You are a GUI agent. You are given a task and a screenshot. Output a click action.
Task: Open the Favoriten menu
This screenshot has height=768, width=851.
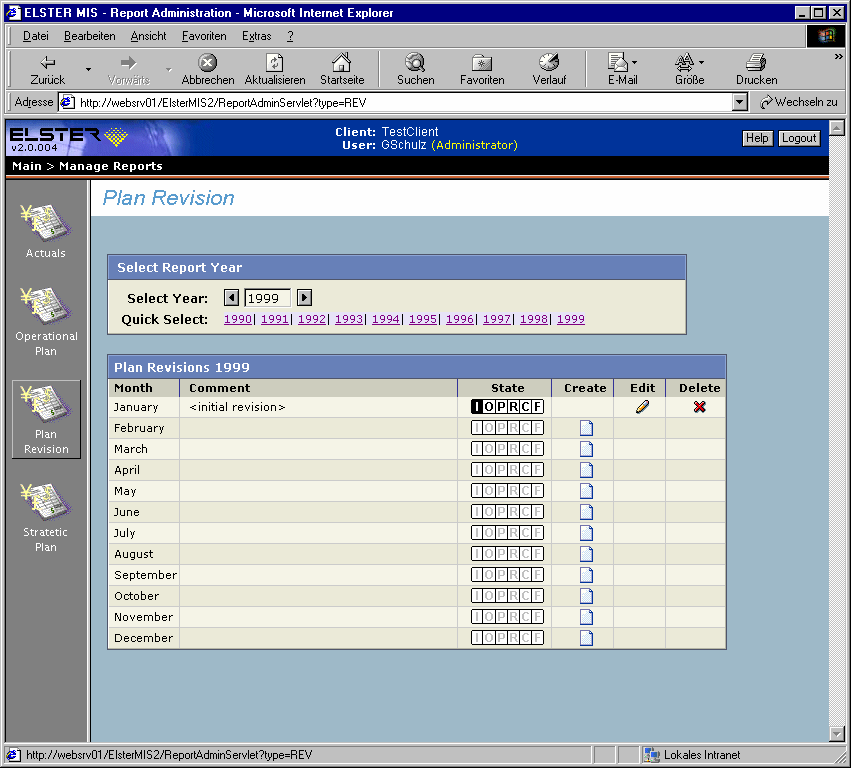(x=203, y=36)
